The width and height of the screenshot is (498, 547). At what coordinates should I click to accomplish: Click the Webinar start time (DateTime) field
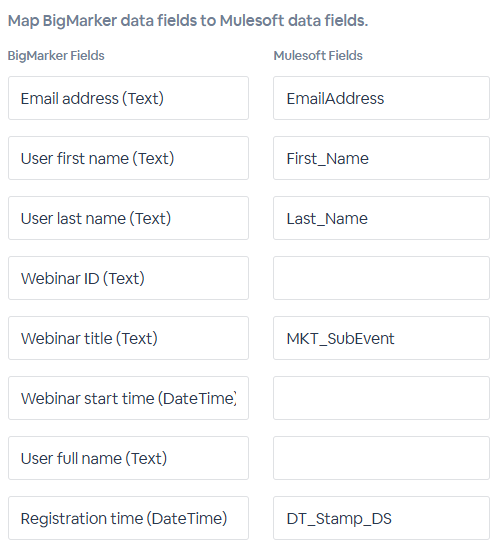(x=128, y=398)
